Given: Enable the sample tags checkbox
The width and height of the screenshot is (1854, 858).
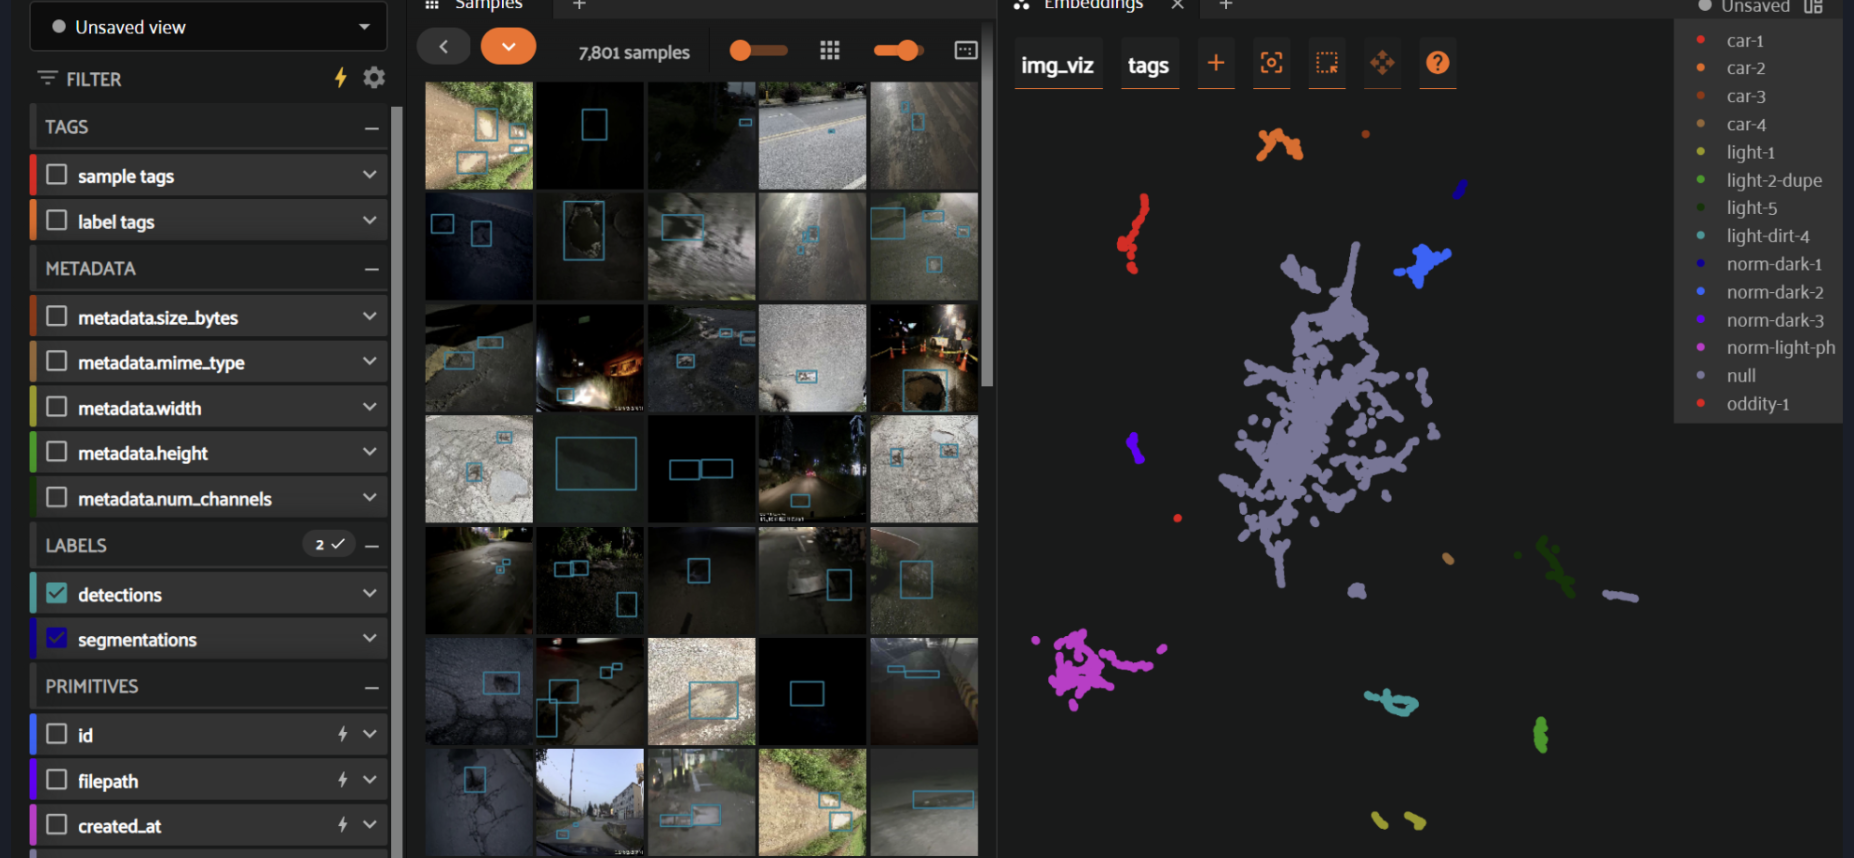Looking at the screenshot, I should pyautogui.click(x=57, y=175).
